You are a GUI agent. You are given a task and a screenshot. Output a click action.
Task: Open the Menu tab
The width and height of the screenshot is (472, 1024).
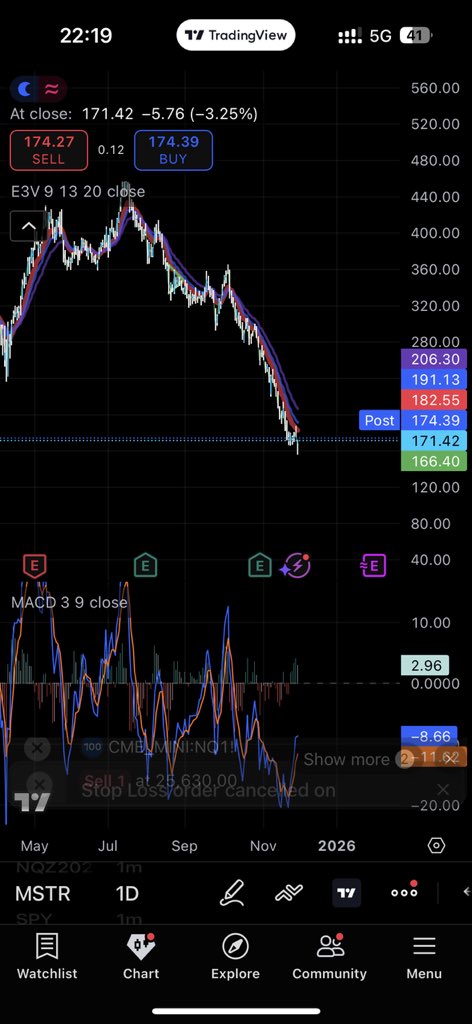[424, 956]
